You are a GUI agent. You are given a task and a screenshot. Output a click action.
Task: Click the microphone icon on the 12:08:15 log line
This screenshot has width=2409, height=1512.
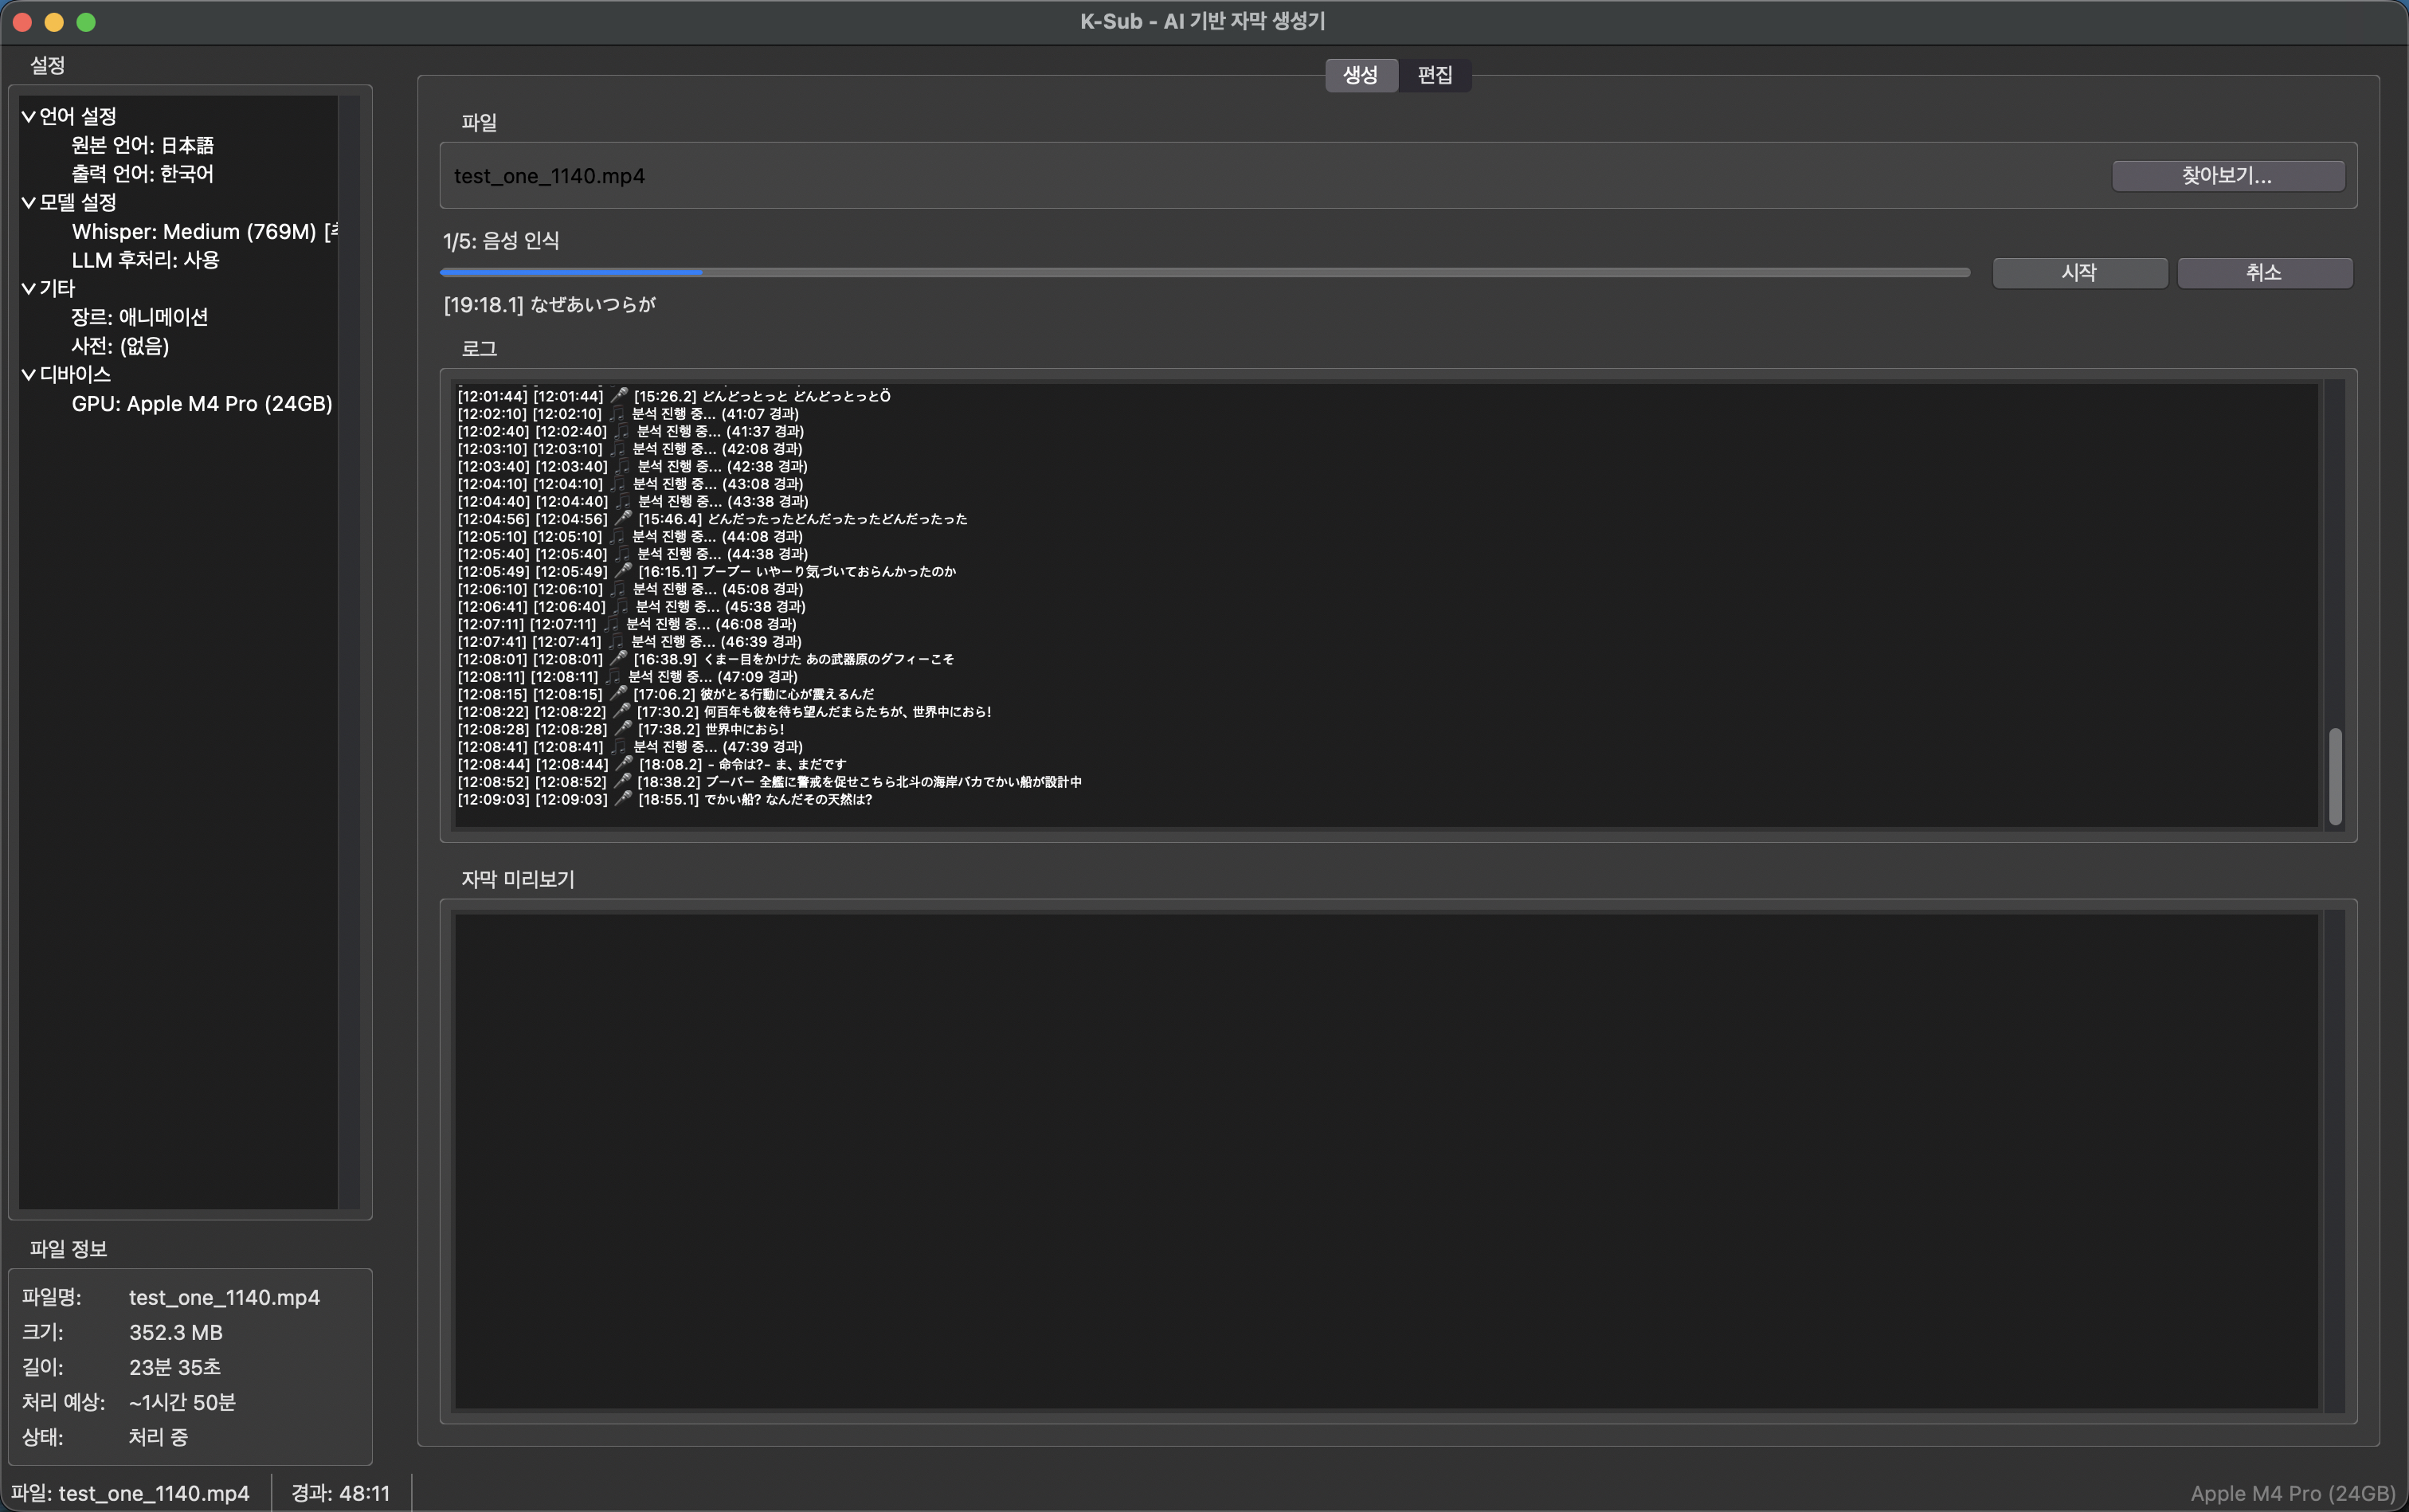618,693
